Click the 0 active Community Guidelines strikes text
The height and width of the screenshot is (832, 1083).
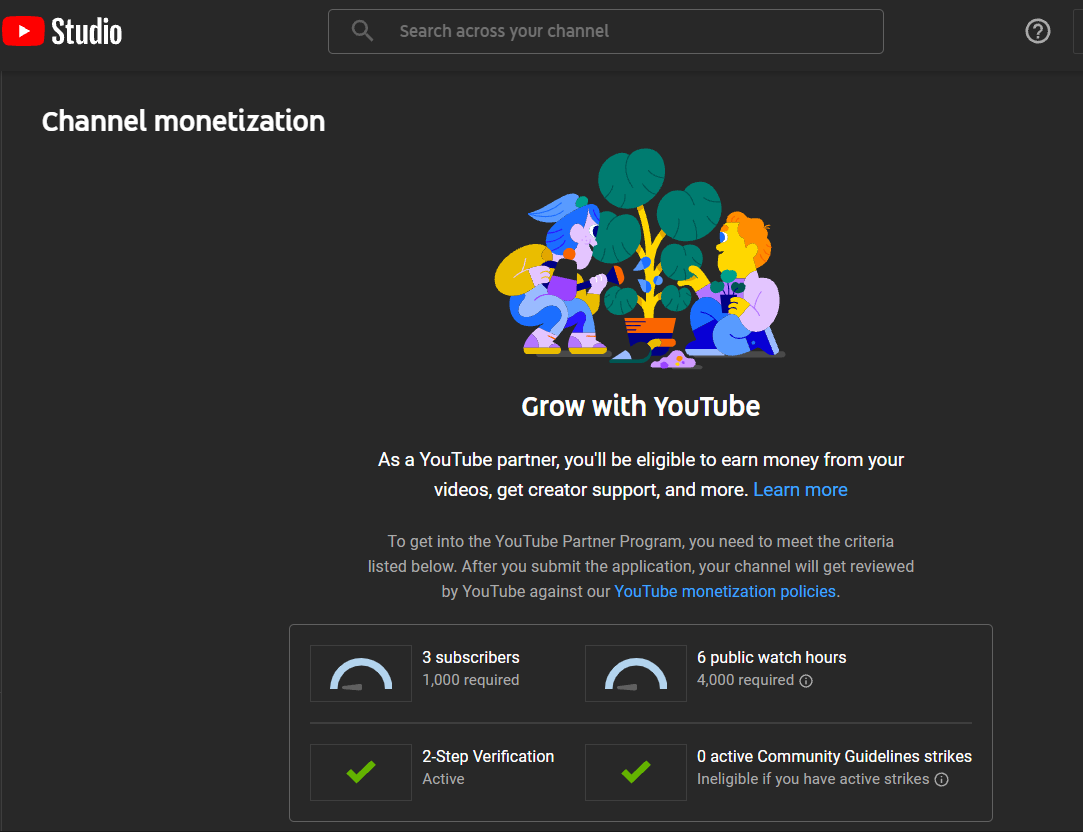[834, 756]
